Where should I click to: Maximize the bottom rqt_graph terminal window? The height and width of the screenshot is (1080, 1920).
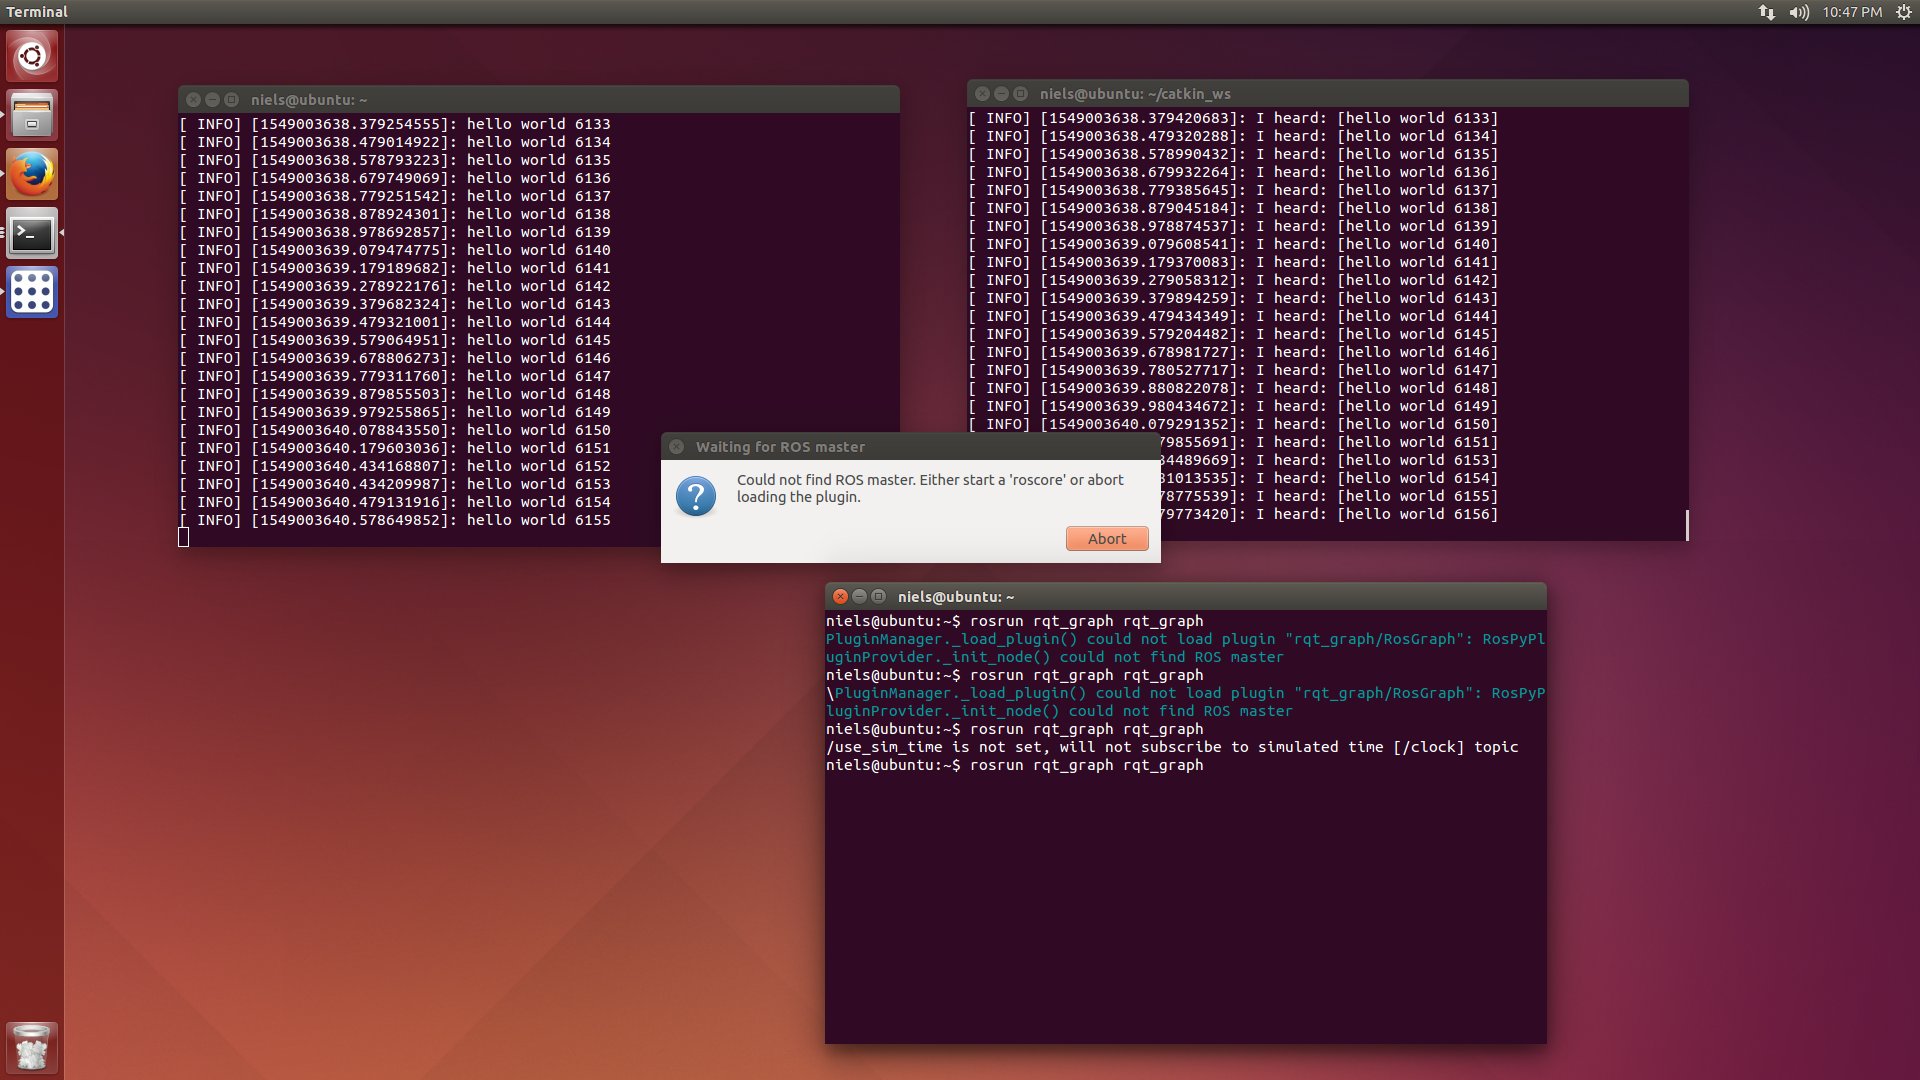click(878, 597)
